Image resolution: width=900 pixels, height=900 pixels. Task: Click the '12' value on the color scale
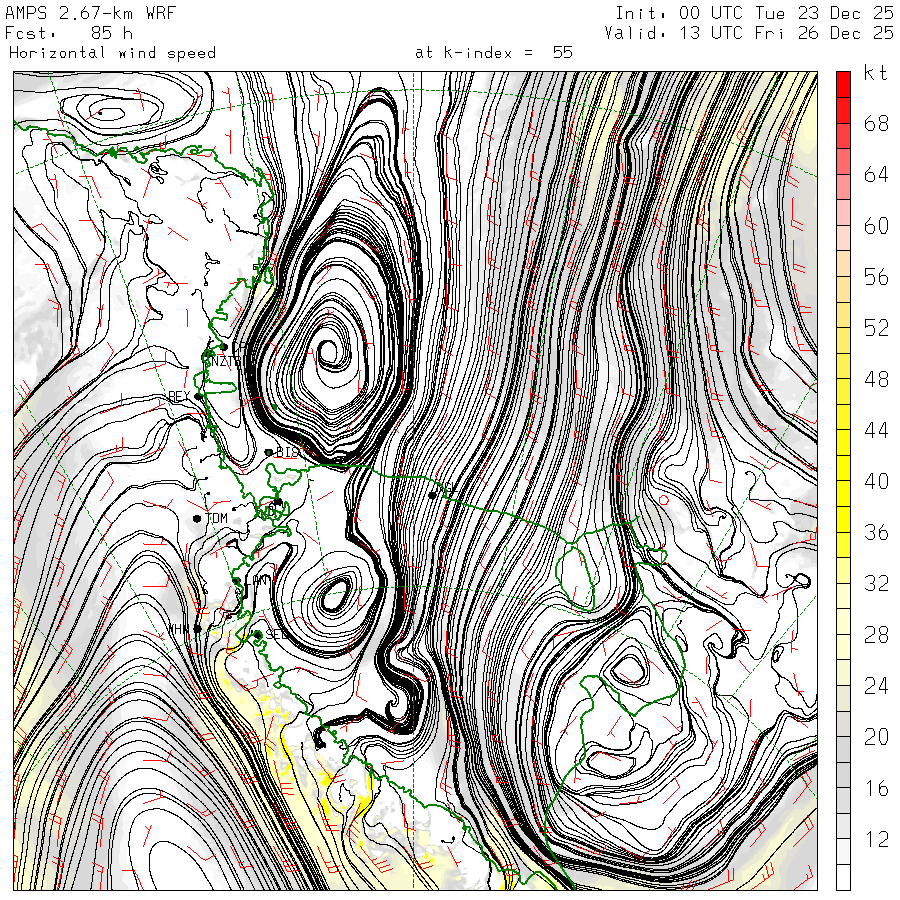pos(876,840)
